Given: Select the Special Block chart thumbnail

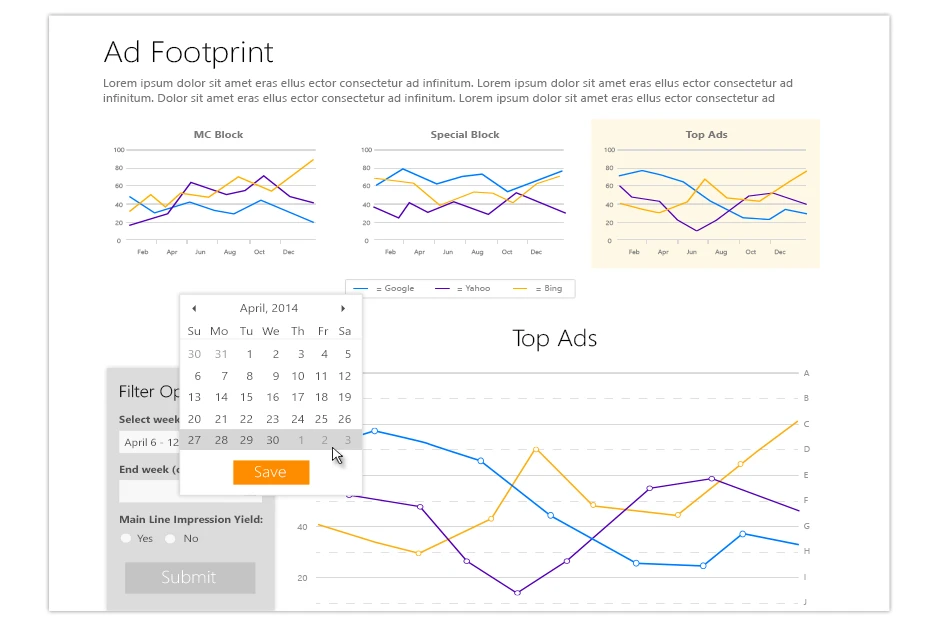Looking at the screenshot, I should point(465,195).
